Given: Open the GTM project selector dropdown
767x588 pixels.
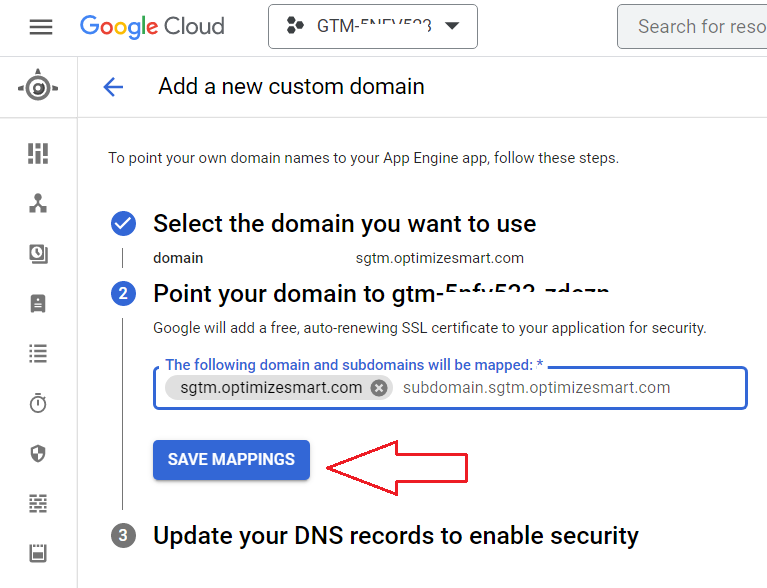Looking at the screenshot, I should pos(373,27).
